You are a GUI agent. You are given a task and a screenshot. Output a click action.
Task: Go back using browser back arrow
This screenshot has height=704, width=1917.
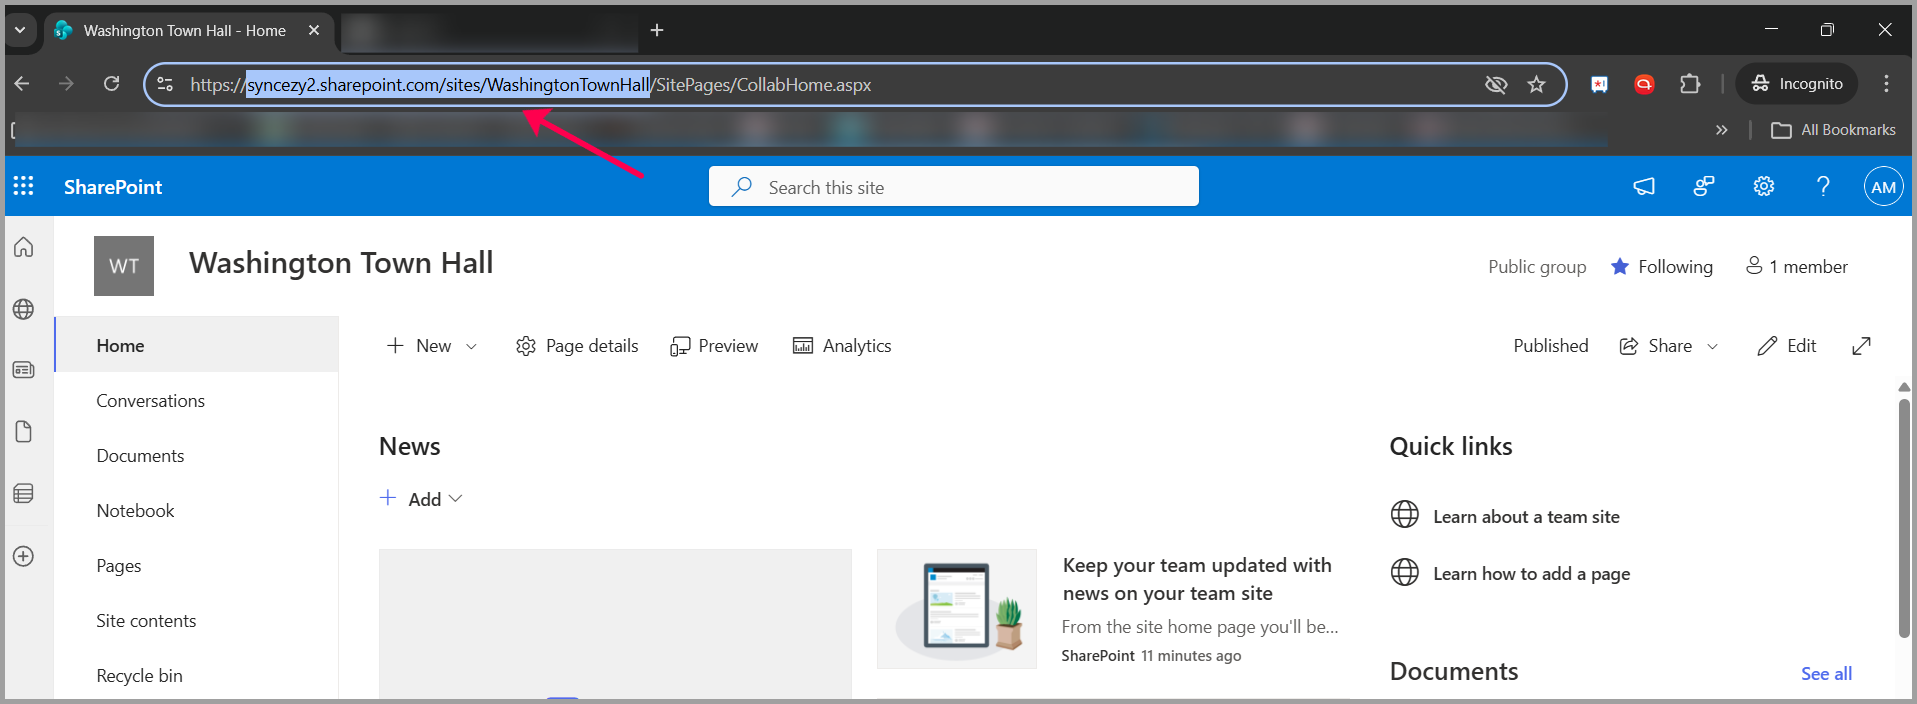tap(22, 84)
